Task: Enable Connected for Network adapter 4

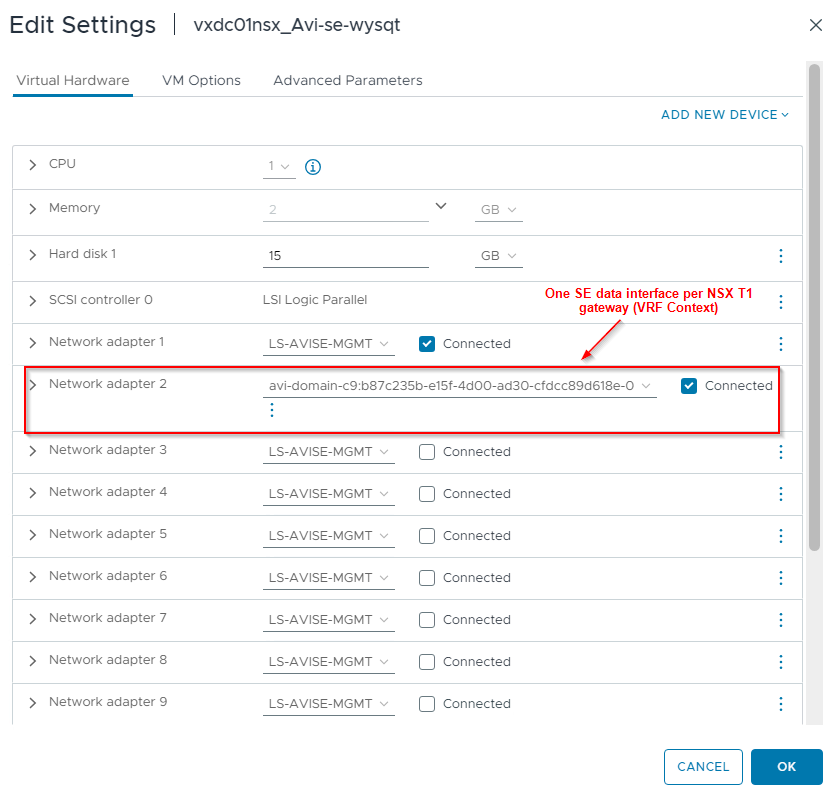Action: coord(427,494)
